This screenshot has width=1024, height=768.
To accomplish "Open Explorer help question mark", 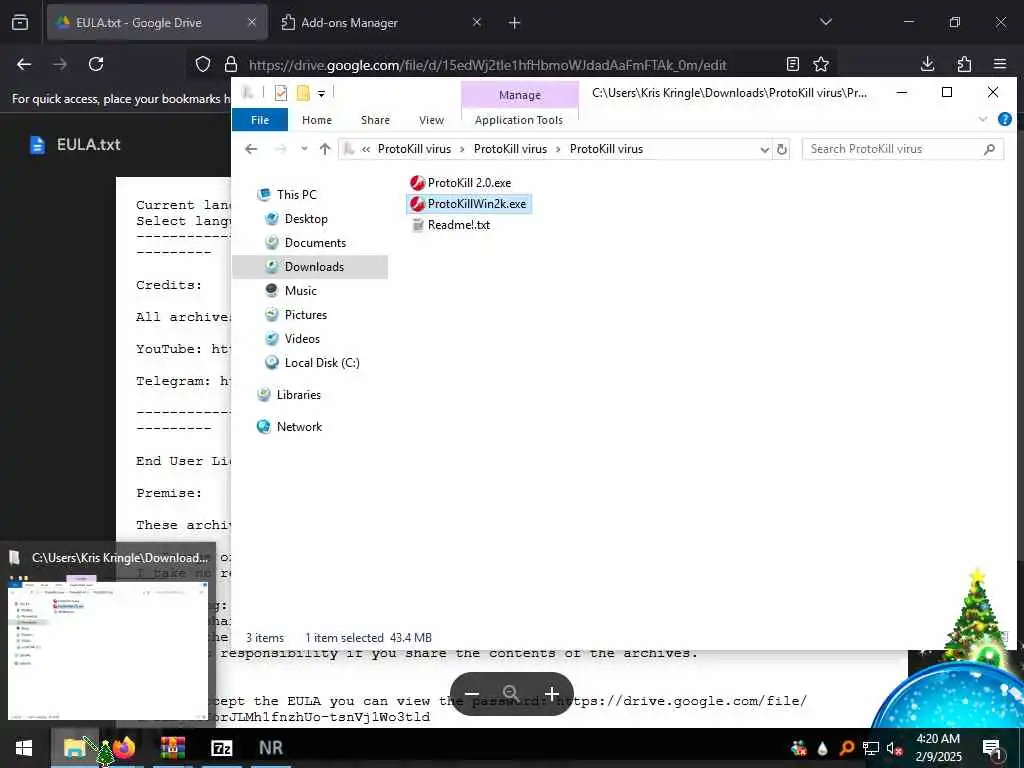I will pyautogui.click(x=1004, y=120).
